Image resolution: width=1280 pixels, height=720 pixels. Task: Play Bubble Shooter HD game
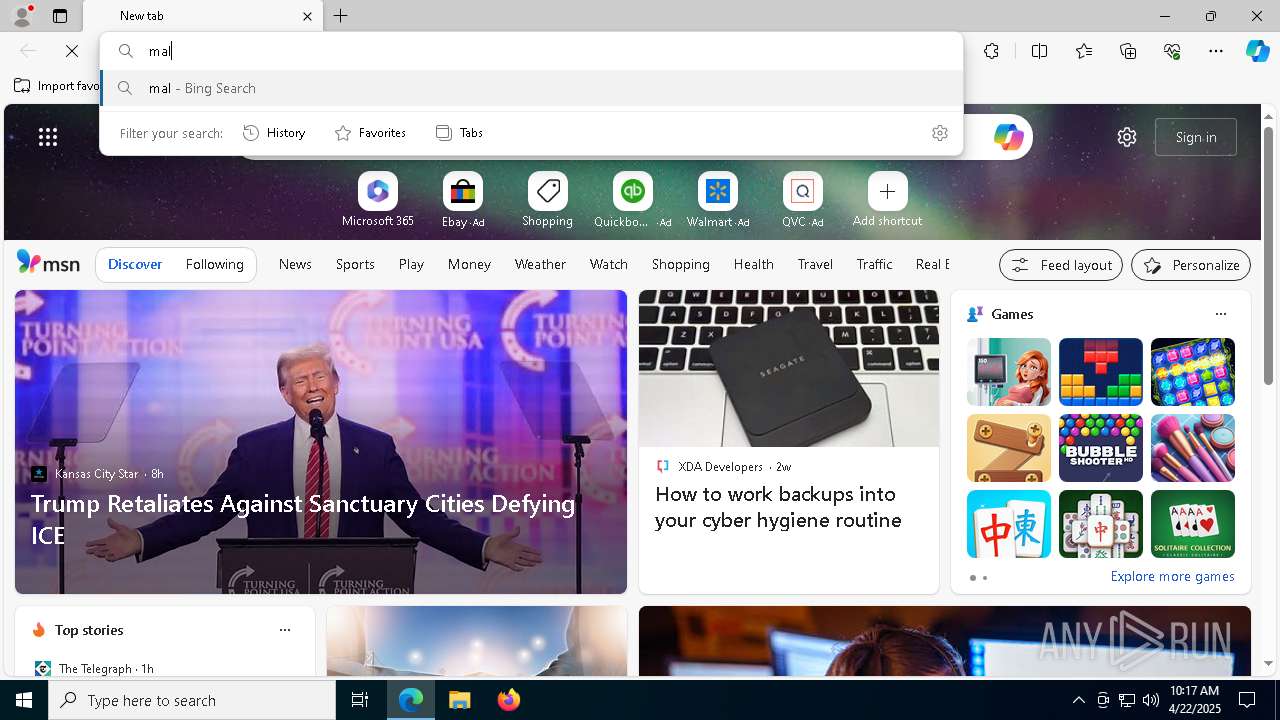(x=1101, y=448)
